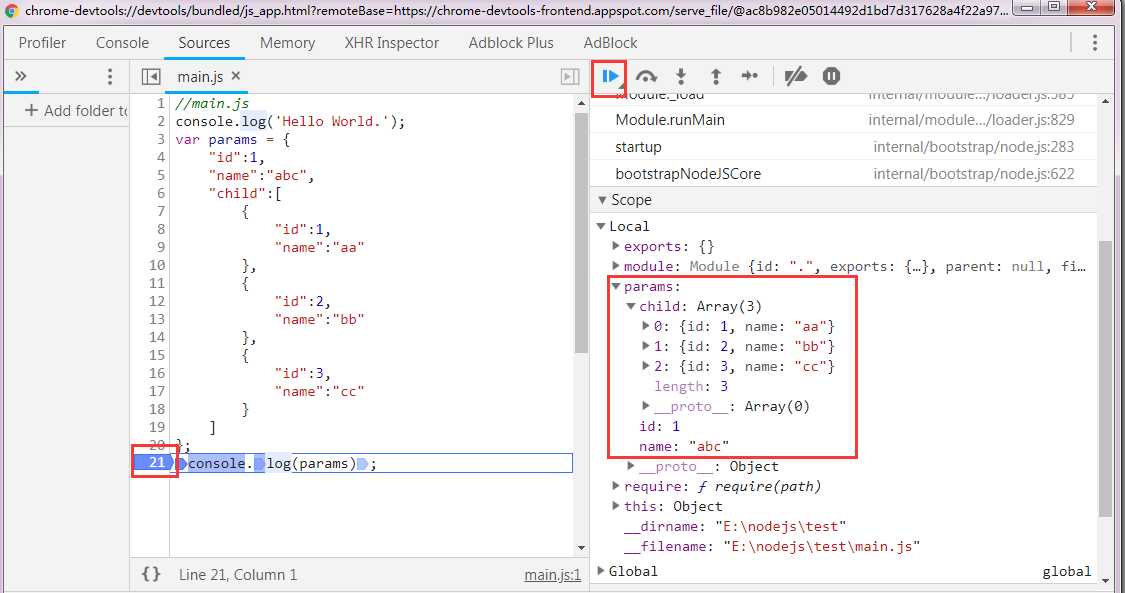Click the __dirname value E:\nodejs\test

[x=781, y=527]
